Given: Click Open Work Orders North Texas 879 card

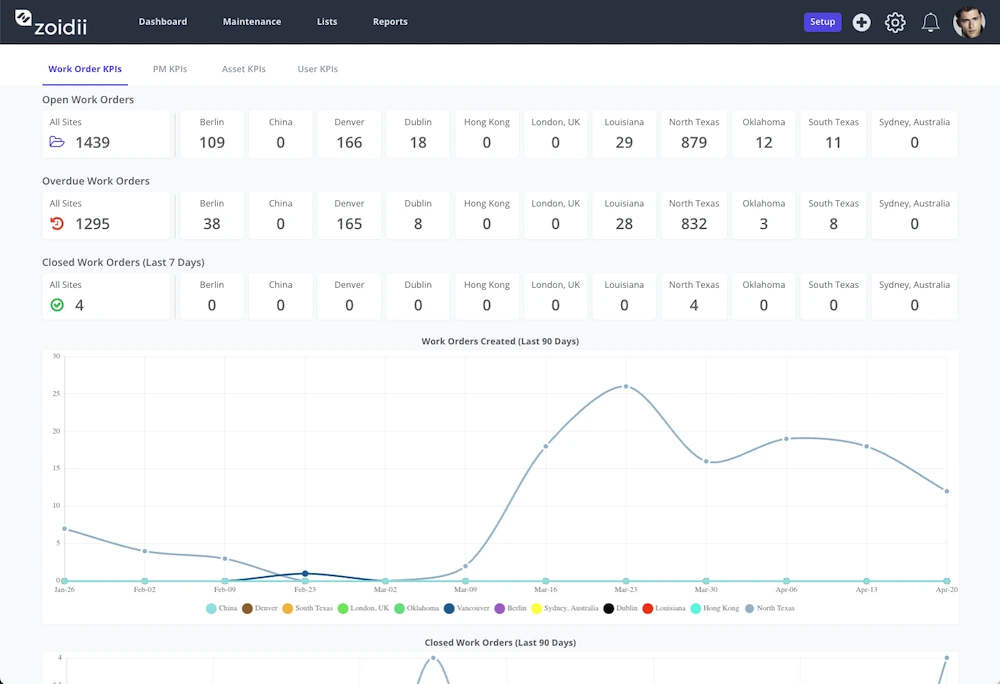Looking at the screenshot, I should [693, 134].
